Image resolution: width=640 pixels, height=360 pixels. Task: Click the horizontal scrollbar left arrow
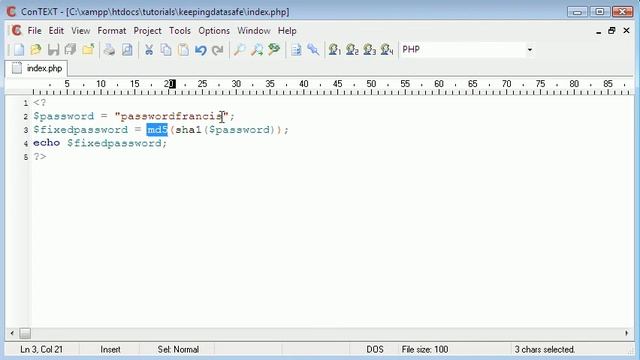click(x=12, y=333)
